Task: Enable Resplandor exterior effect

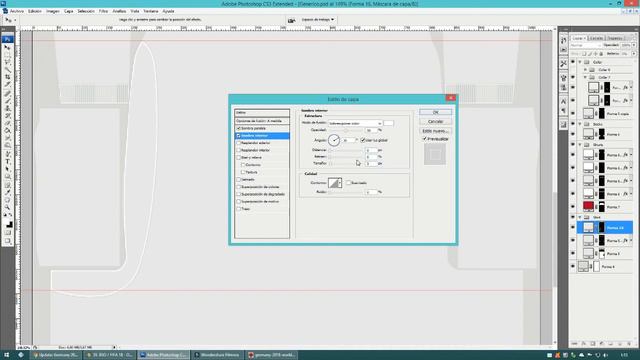Action: click(238, 143)
